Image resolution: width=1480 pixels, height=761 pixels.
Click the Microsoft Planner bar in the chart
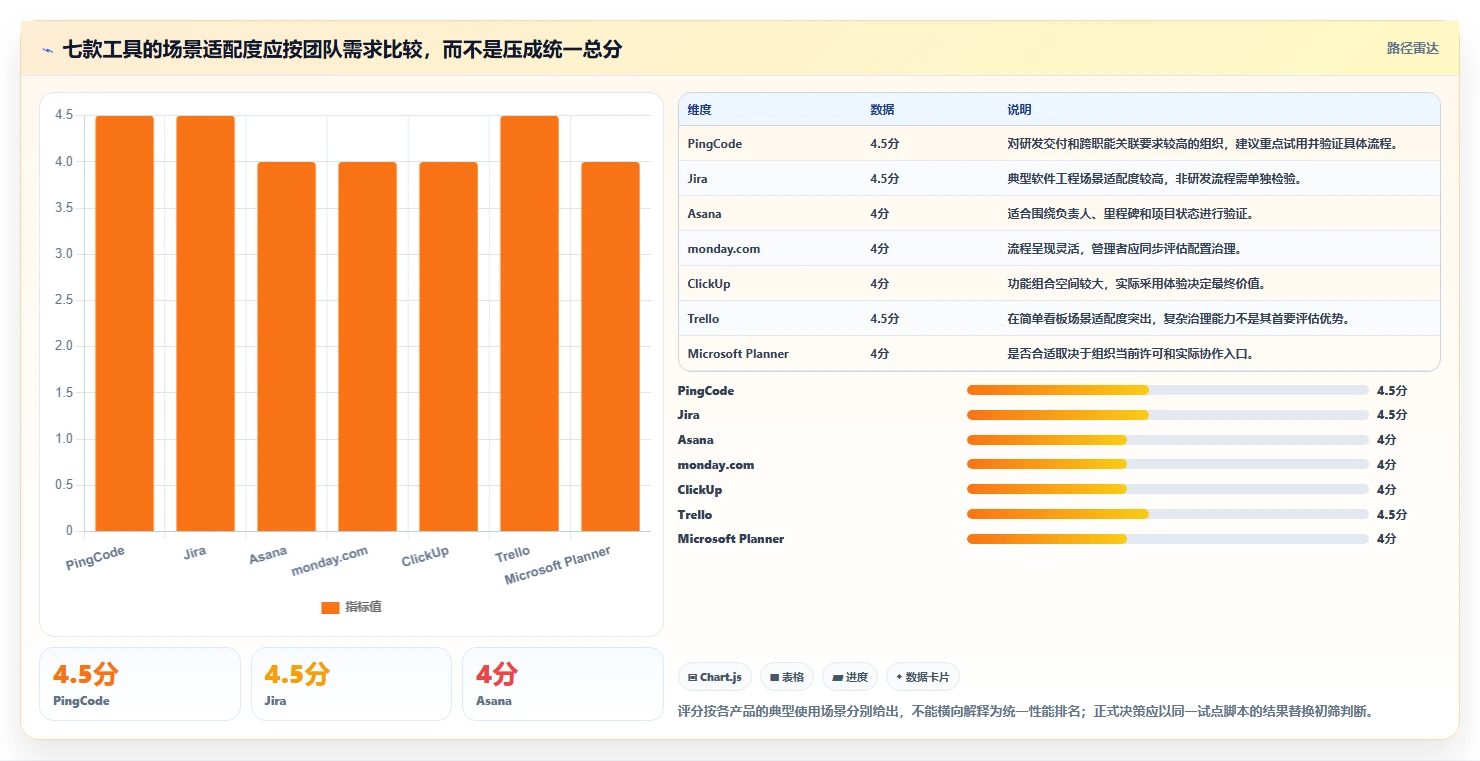point(610,346)
